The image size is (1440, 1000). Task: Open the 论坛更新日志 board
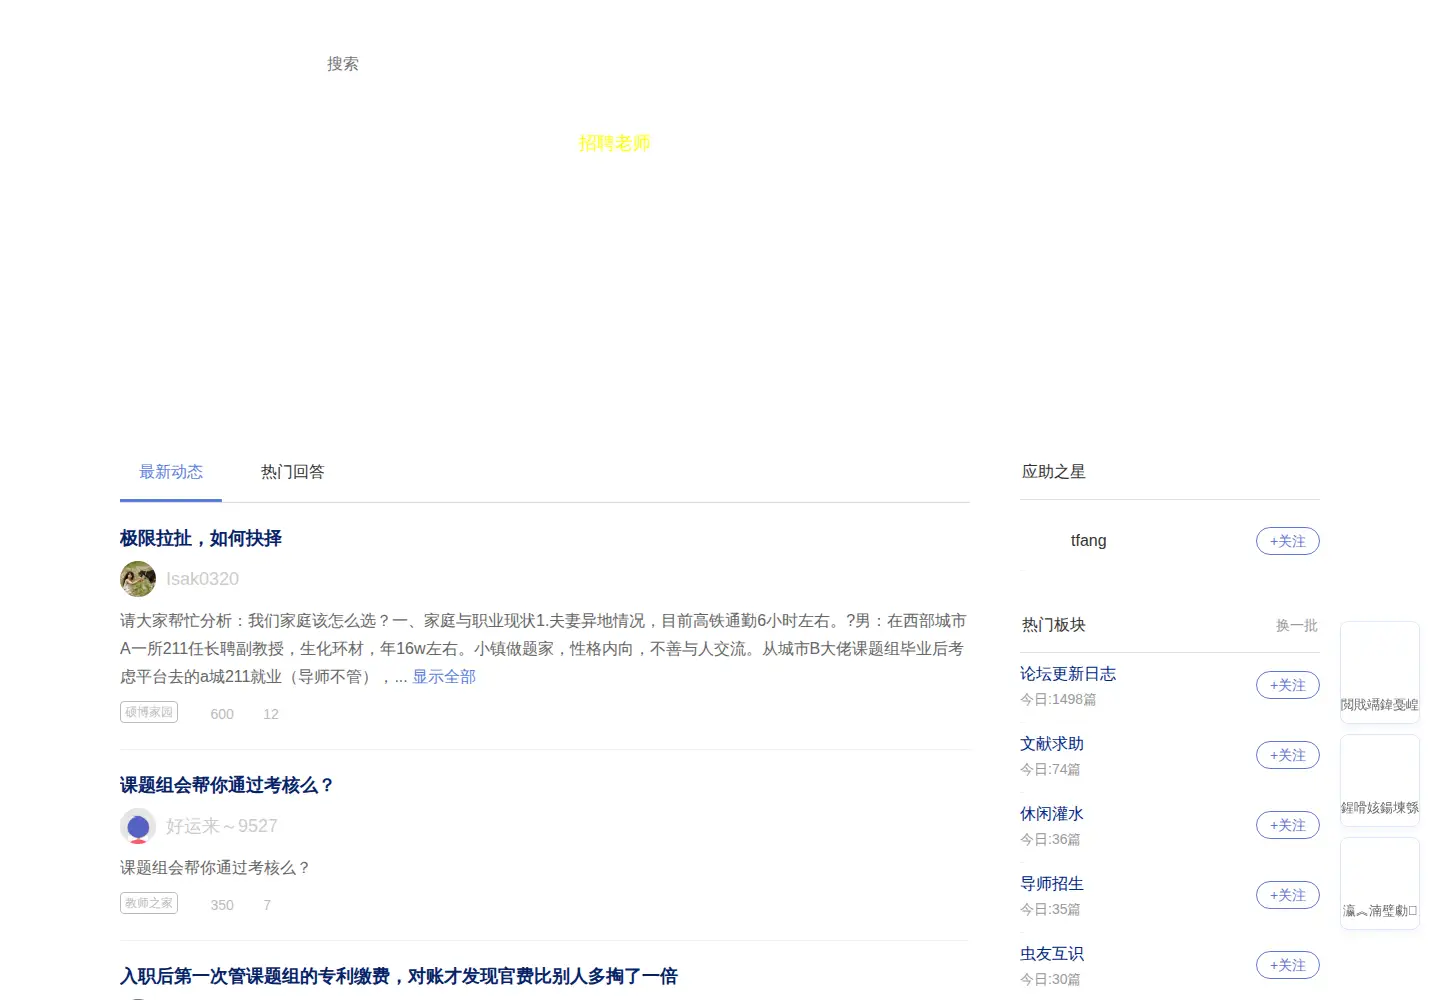click(x=1068, y=674)
